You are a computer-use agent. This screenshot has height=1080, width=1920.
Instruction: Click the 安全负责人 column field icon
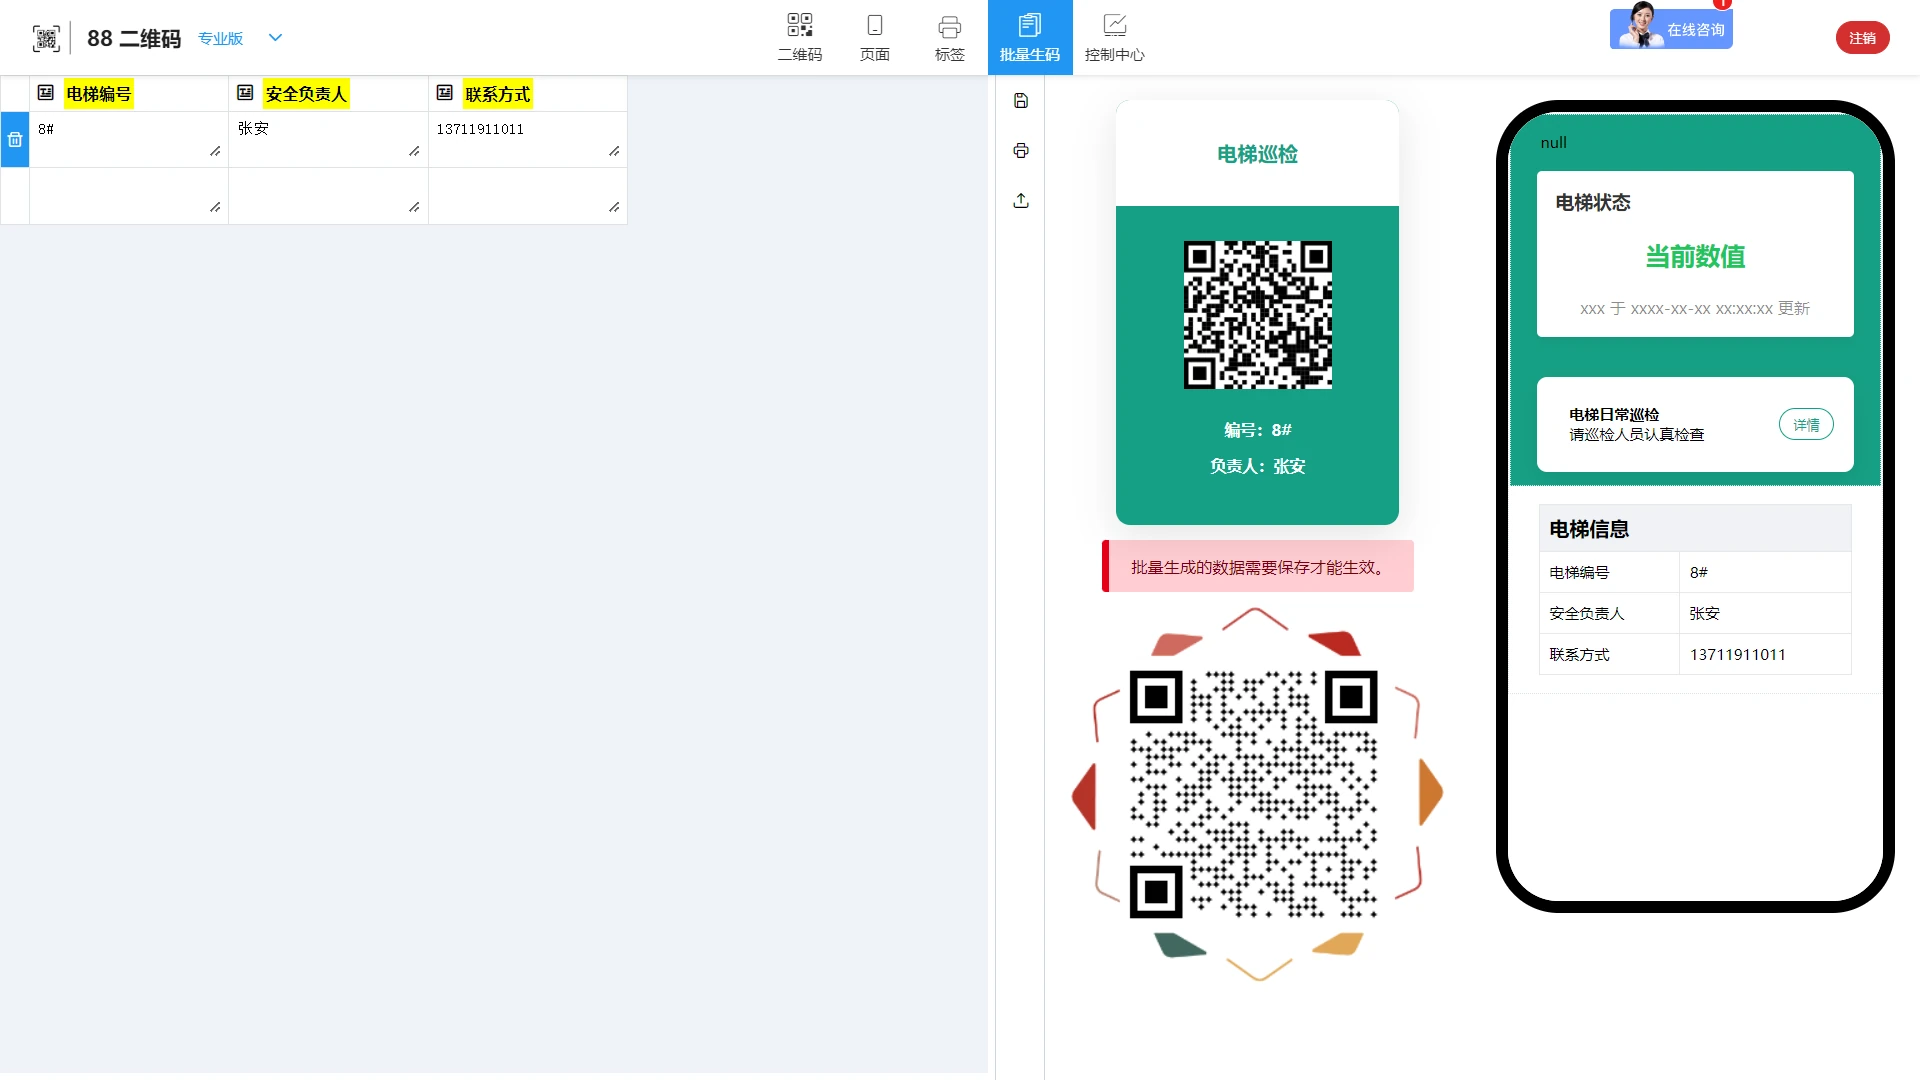tap(245, 93)
